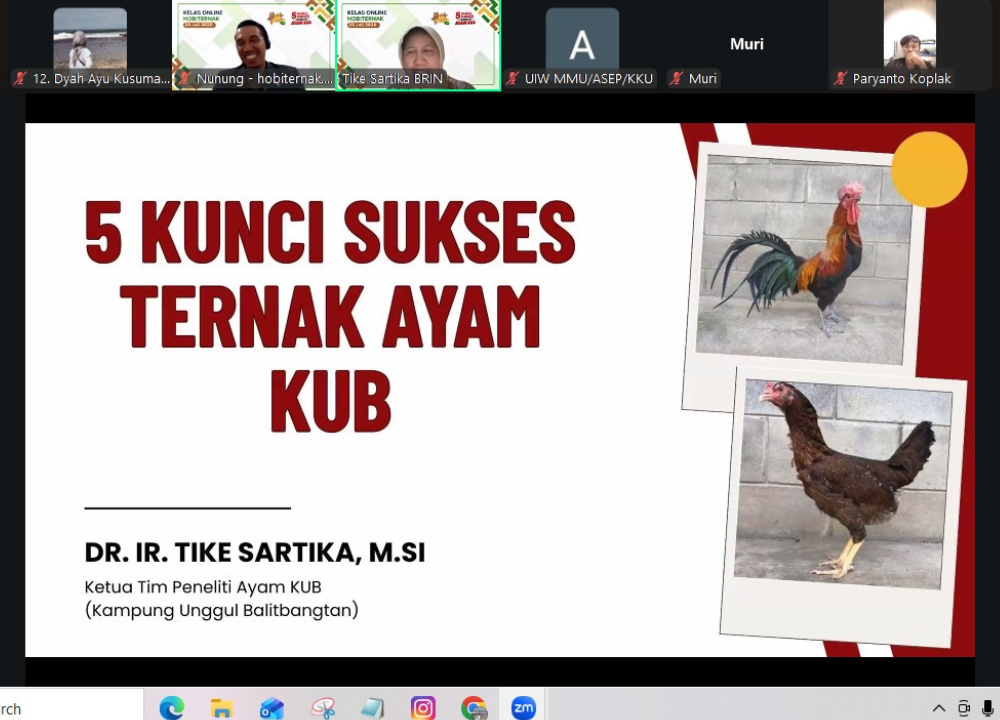The height and width of the screenshot is (720, 1000).
Task: Open Instagram from the taskbar
Action: click(x=423, y=708)
